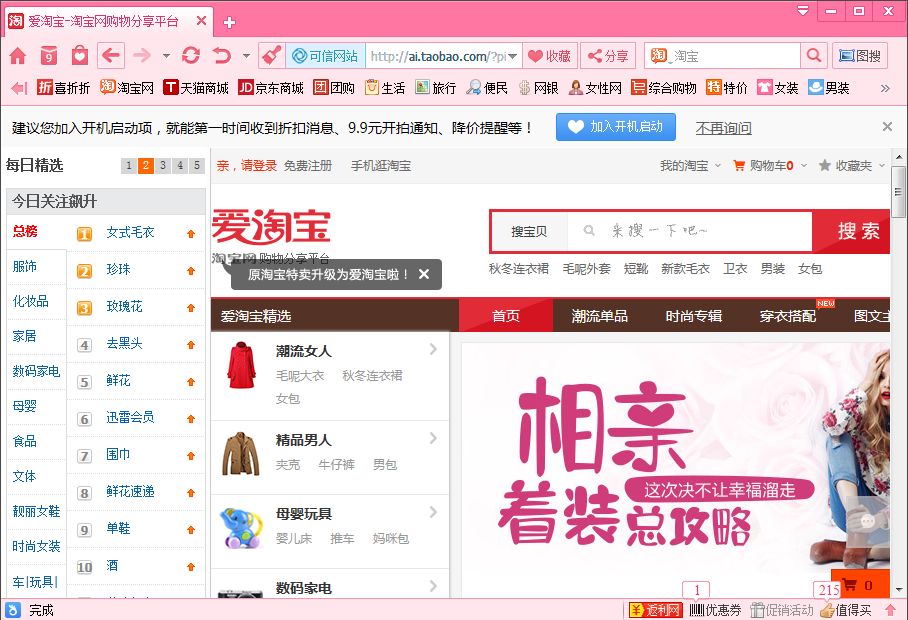The width and height of the screenshot is (908, 620).
Task: Open 优惠券 in the status bar
Action: 716,610
